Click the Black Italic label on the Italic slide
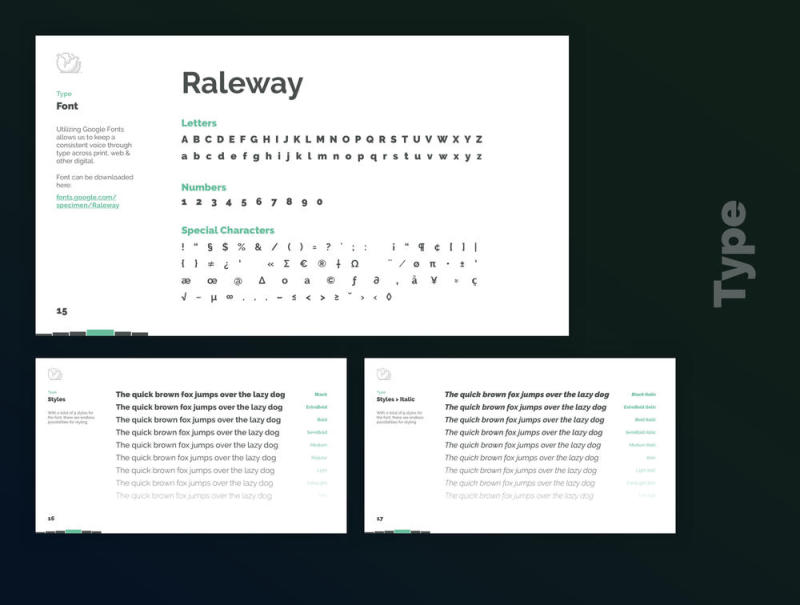This screenshot has width=800, height=605. tap(643, 395)
